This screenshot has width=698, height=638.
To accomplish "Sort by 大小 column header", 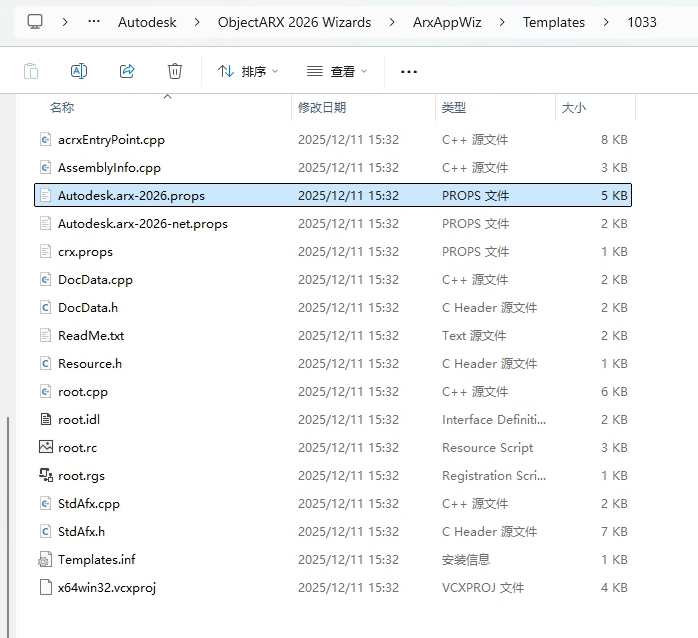I will (574, 107).
